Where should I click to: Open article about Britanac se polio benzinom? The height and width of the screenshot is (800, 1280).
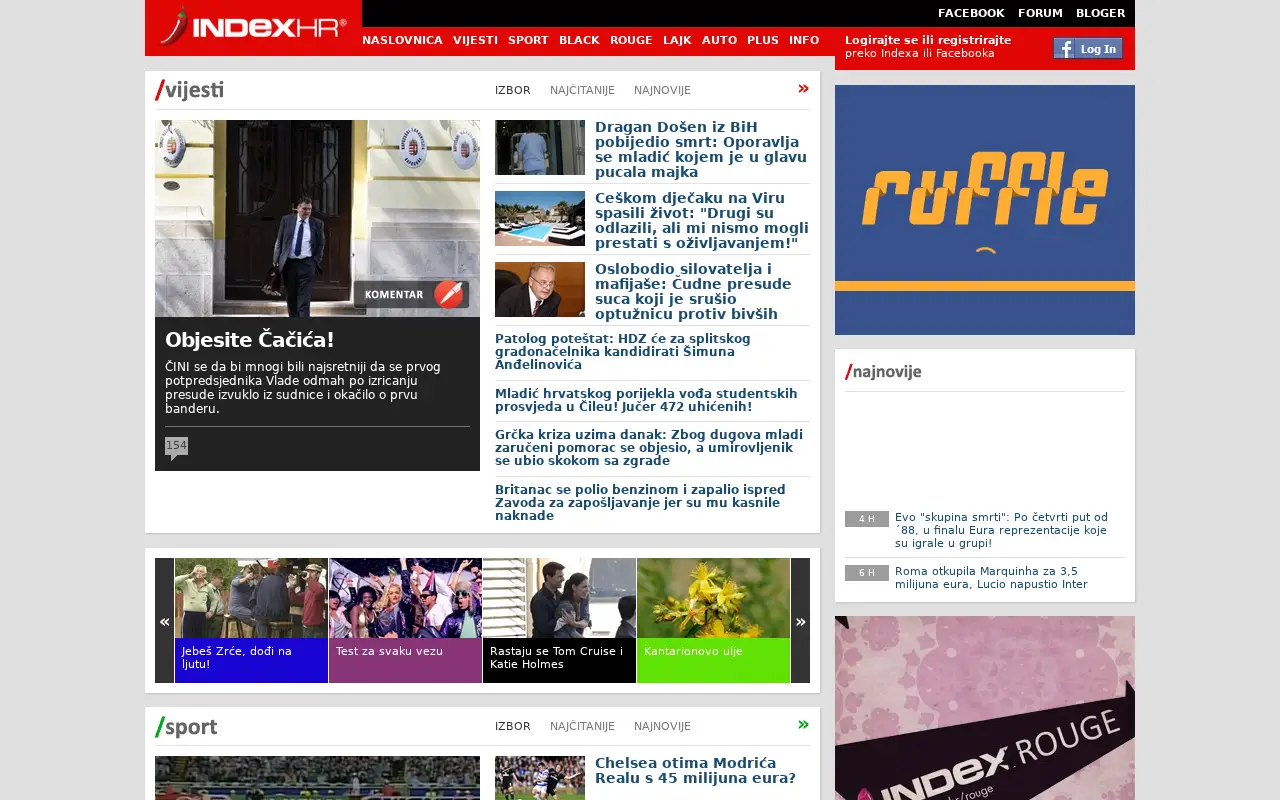pyautogui.click(x=640, y=502)
